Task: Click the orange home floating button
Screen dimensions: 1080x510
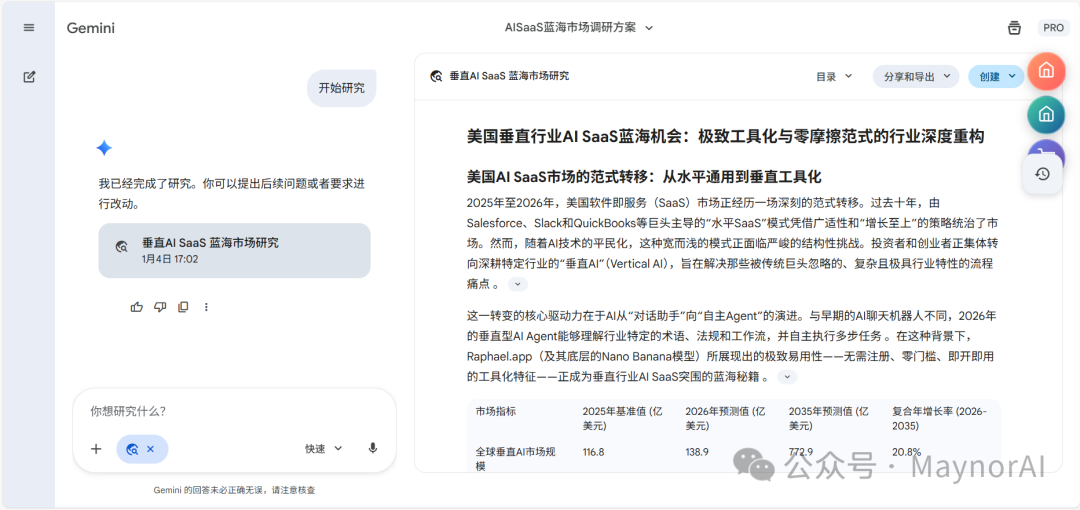Action: 1046,70
